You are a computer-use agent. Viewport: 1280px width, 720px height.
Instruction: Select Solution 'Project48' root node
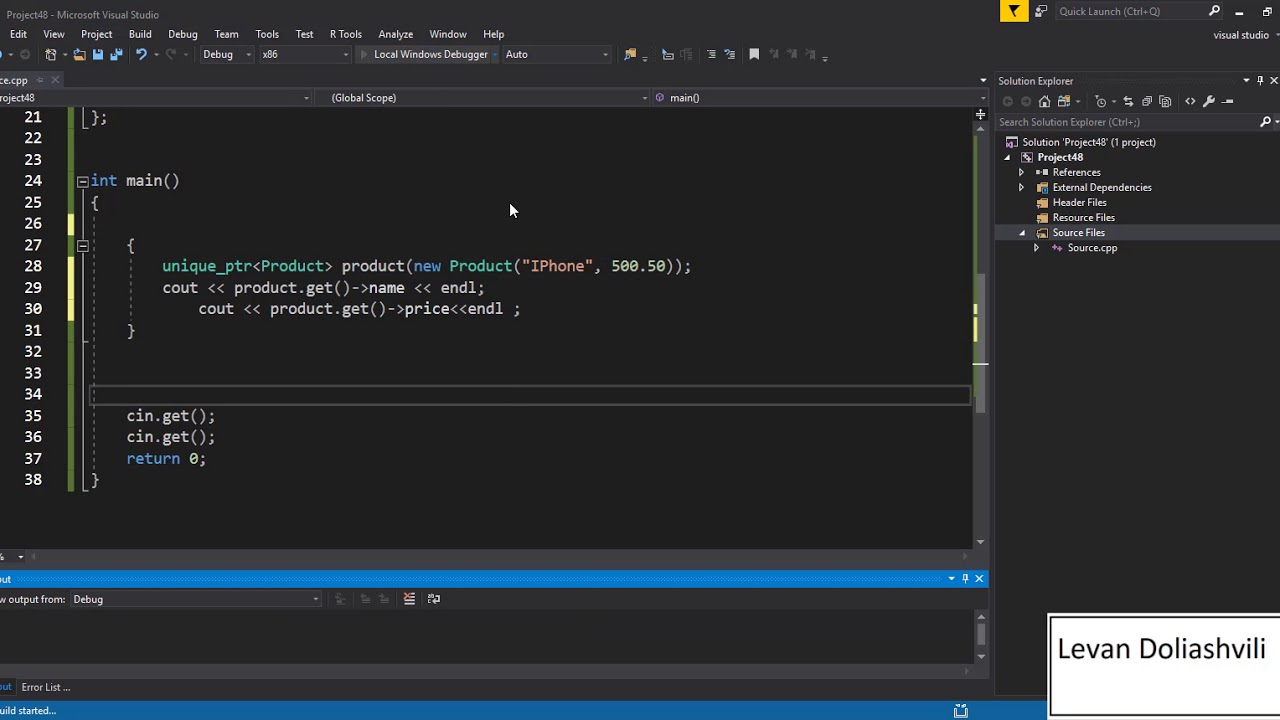1088,142
